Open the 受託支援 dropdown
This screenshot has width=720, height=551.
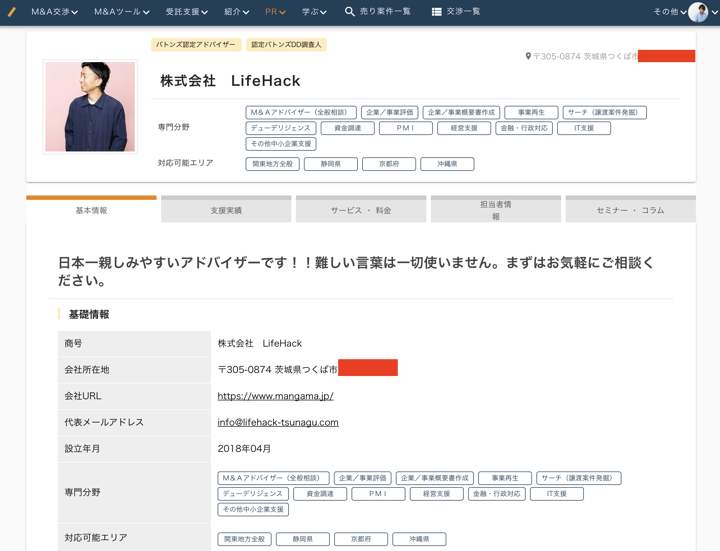[186, 12]
